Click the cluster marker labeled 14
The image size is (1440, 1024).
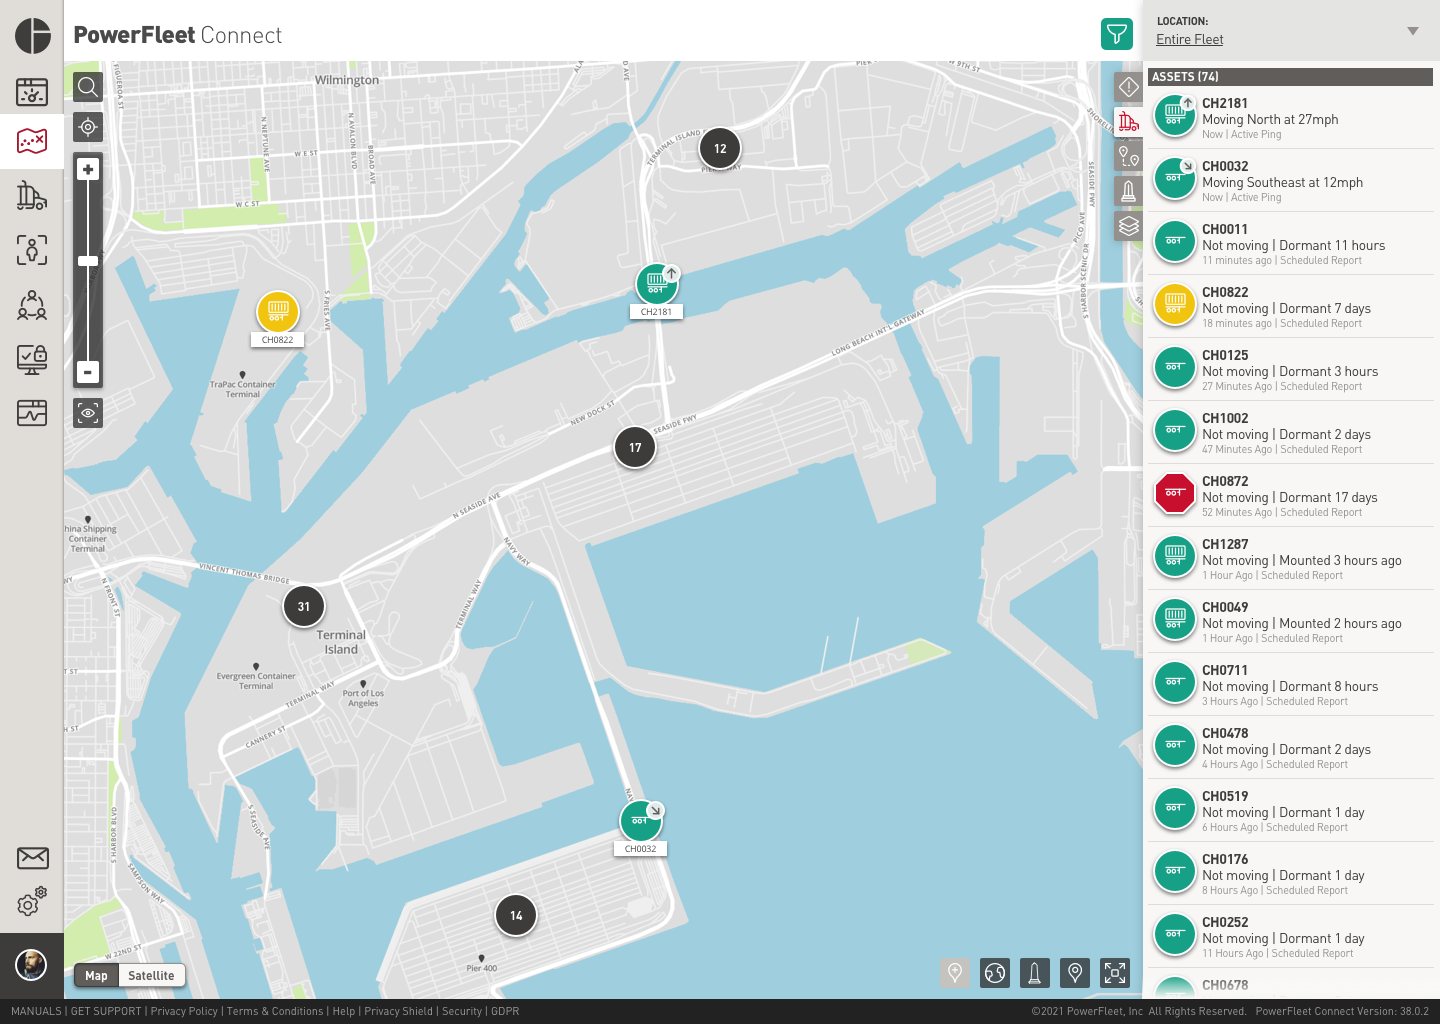[x=516, y=915]
